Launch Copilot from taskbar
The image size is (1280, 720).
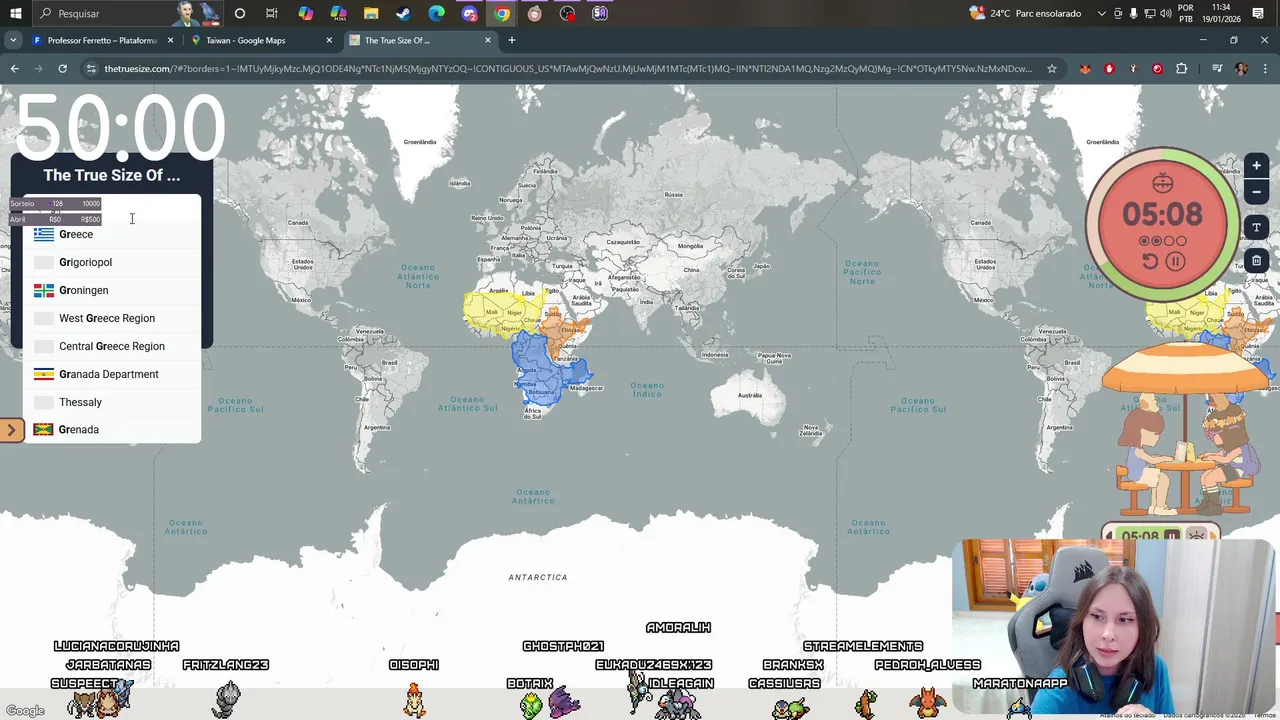[x=305, y=13]
